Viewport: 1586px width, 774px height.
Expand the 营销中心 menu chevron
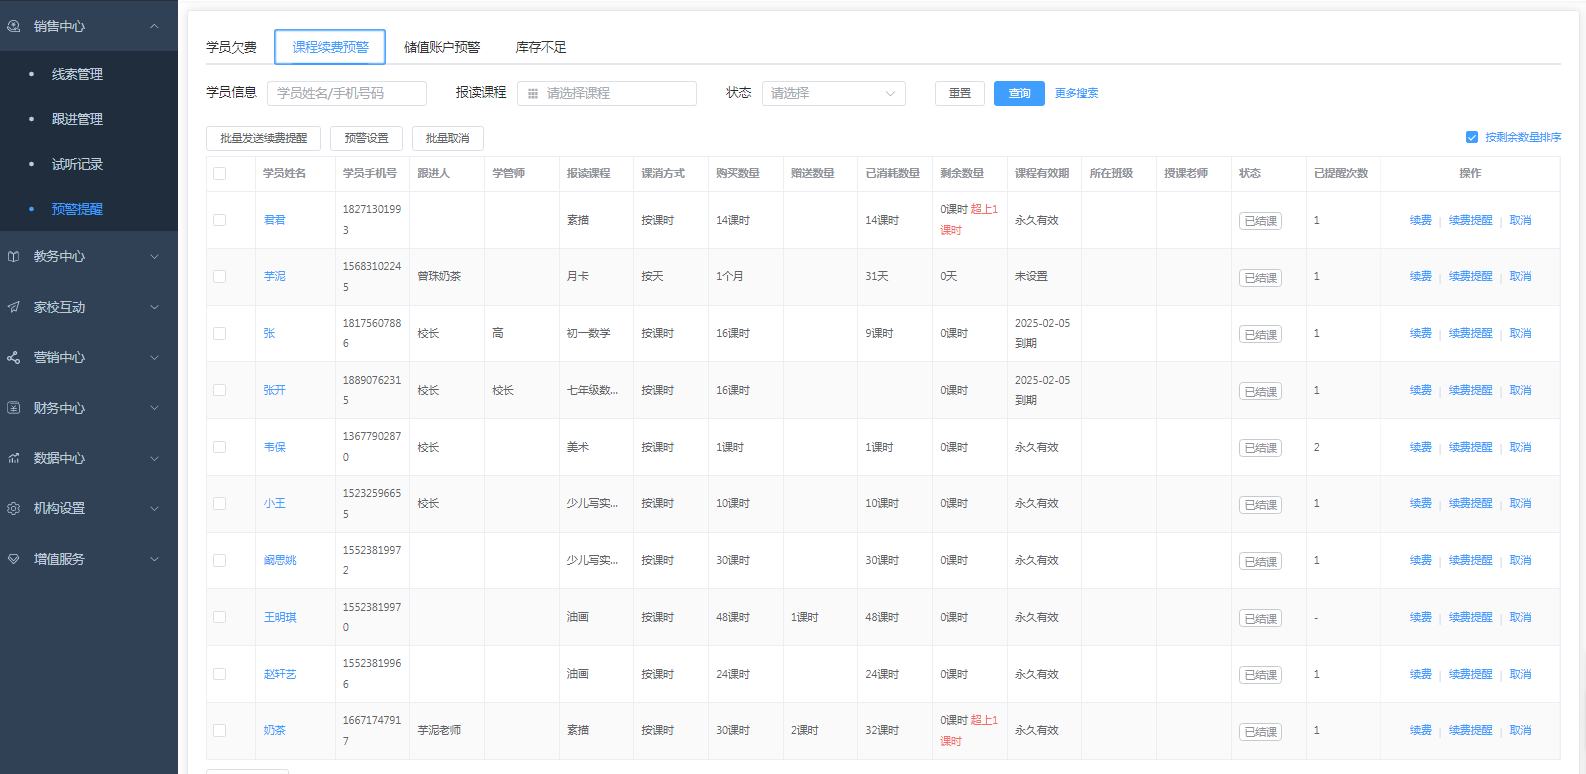(x=154, y=357)
